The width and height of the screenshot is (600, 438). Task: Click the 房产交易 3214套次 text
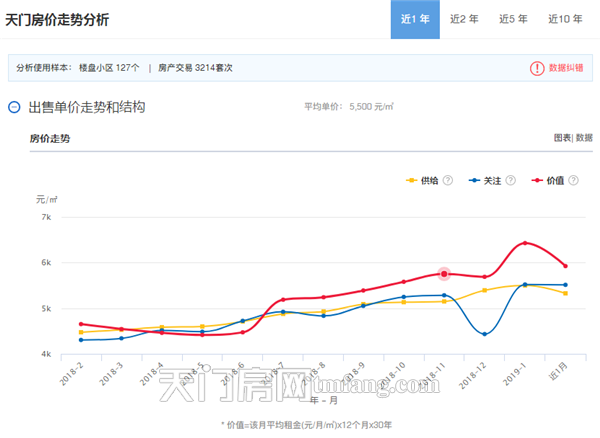point(195,68)
